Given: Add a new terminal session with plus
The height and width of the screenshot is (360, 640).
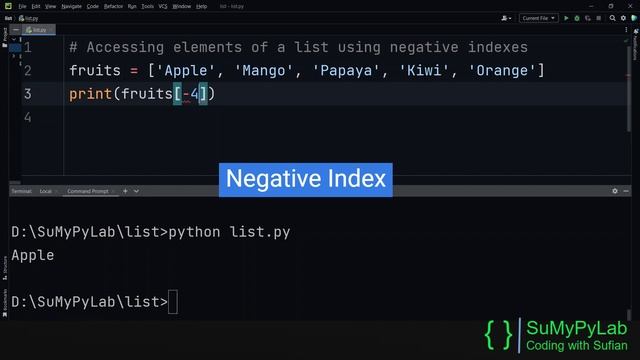Looking at the screenshot, I should (x=125, y=191).
